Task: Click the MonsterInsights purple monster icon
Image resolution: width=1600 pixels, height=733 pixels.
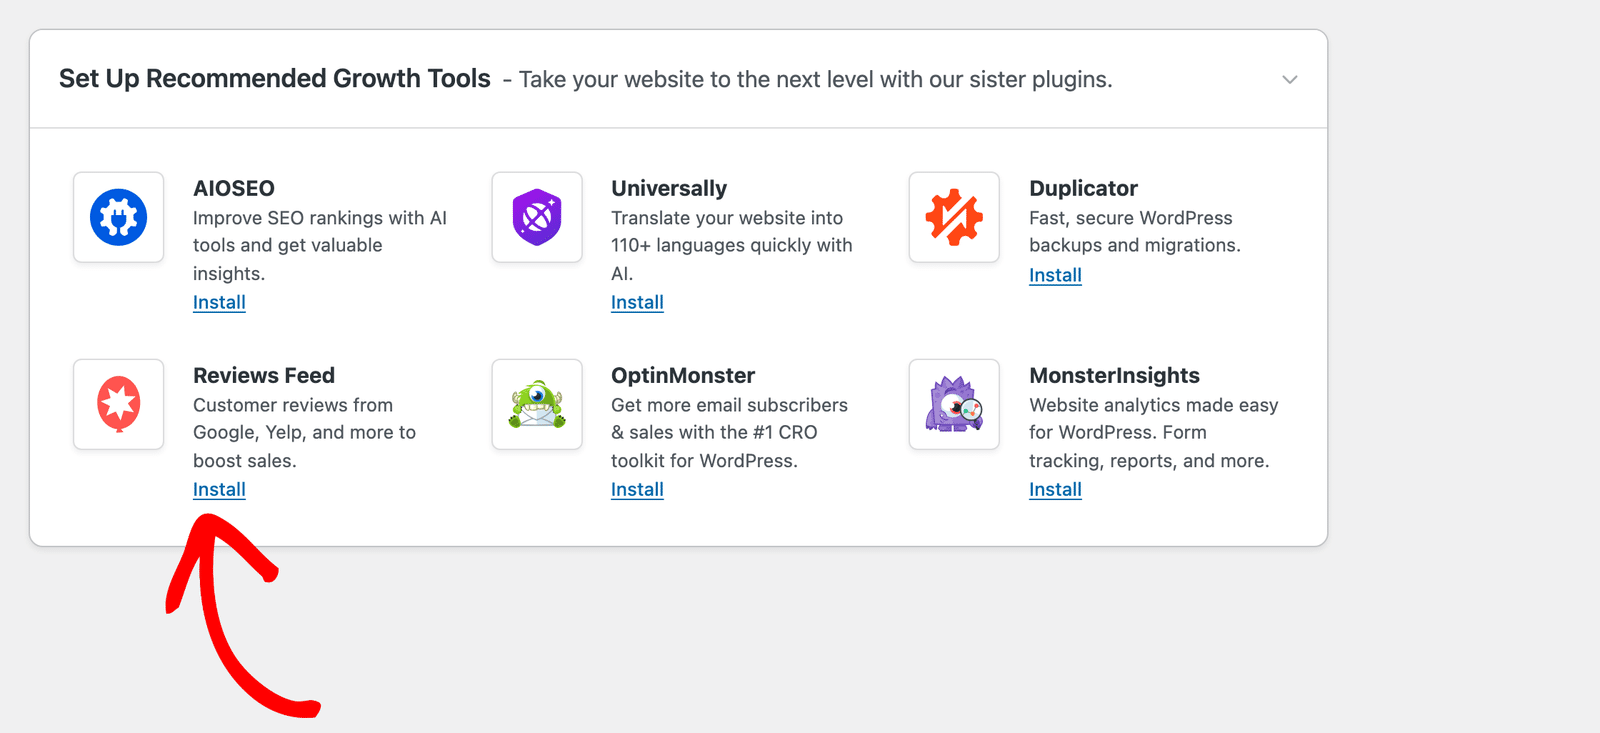Action: click(954, 404)
